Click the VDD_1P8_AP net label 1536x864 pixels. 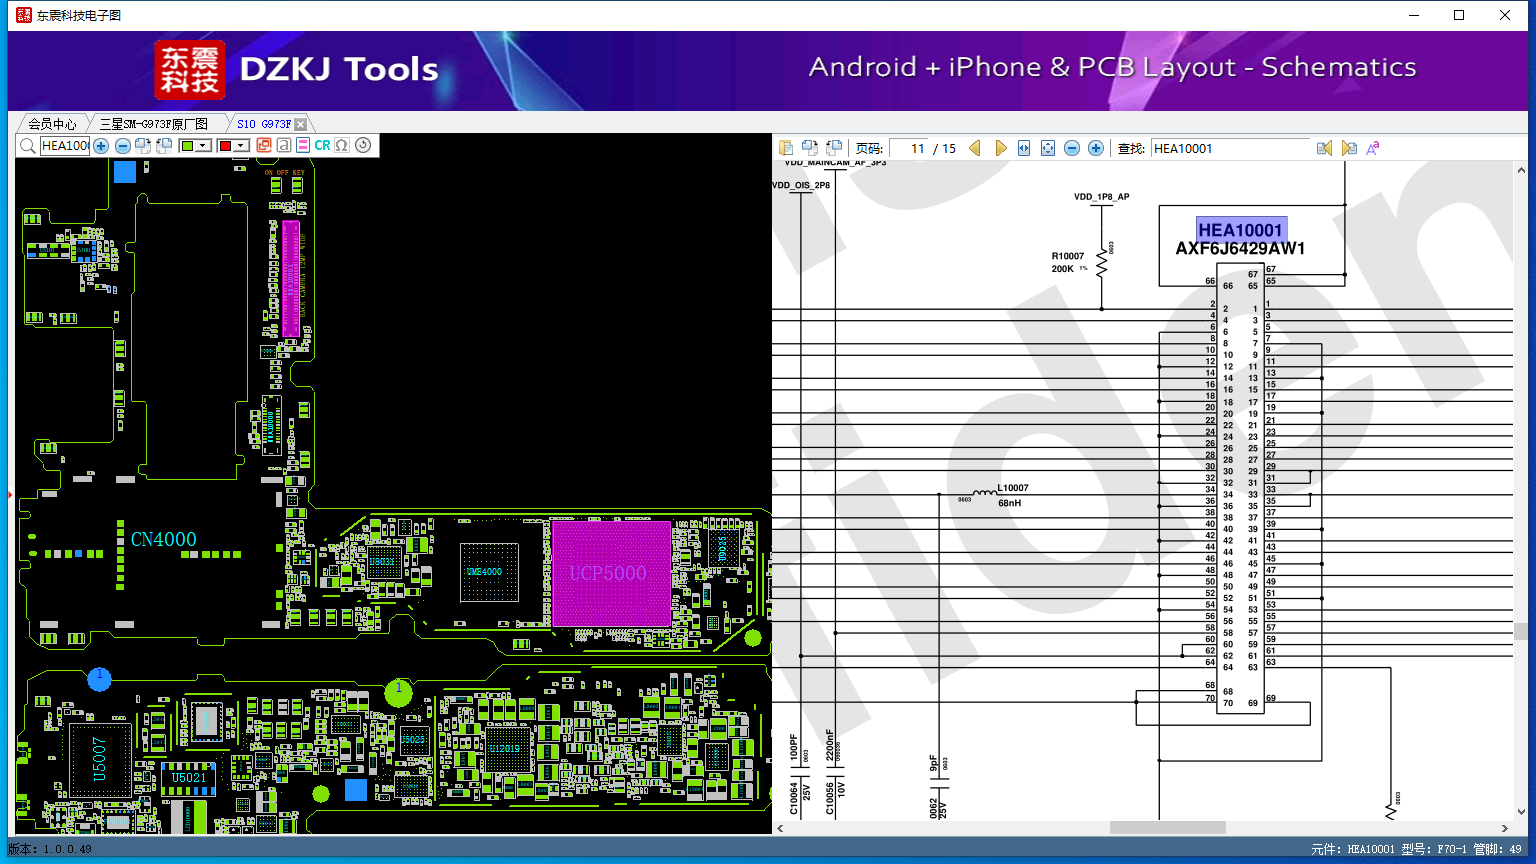coord(1101,197)
